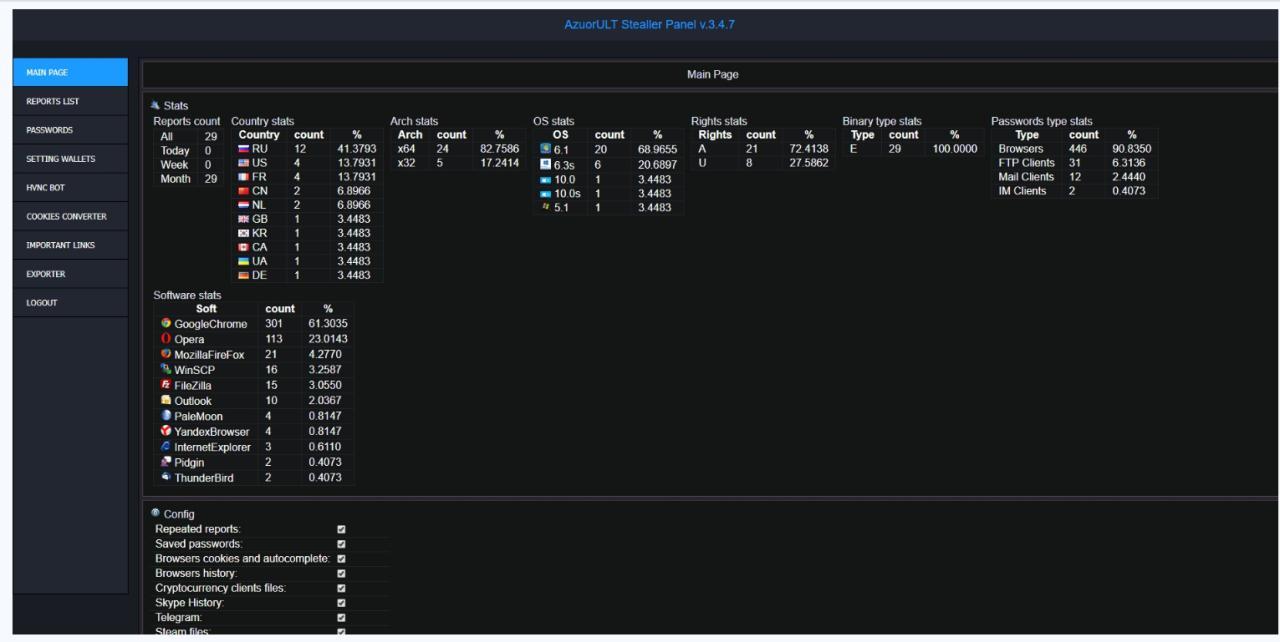Image resolution: width=1280 pixels, height=642 pixels.
Task: Click the Stats section header icon
Action: [x=155, y=105]
